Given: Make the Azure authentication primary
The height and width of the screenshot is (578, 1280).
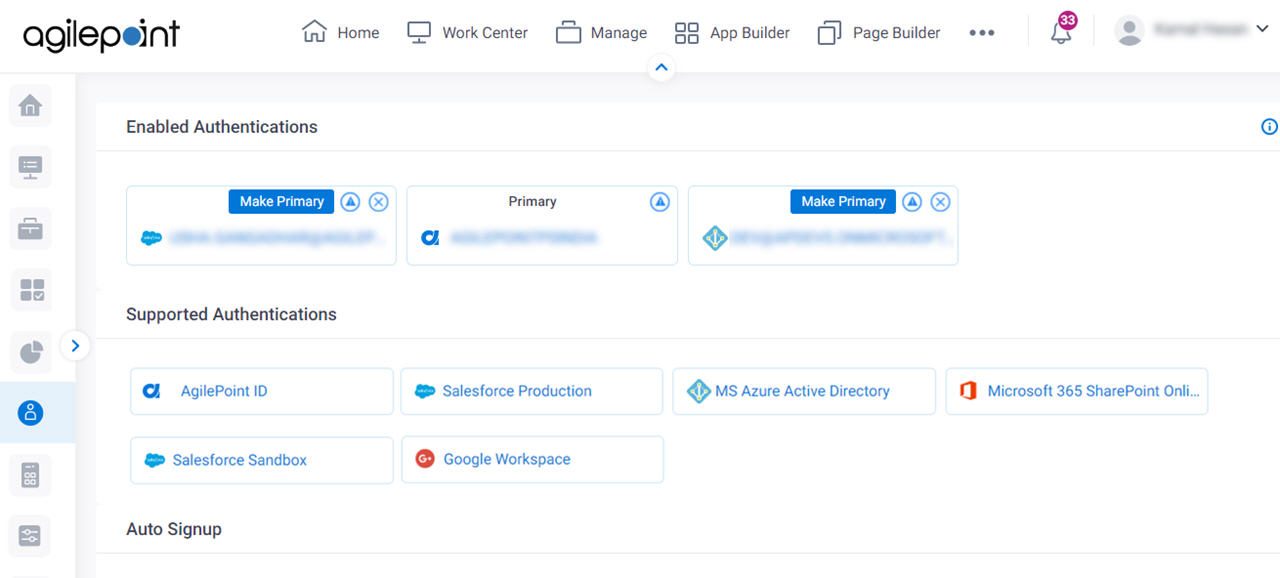Looking at the screenshot, I should [x=844, y=202].
